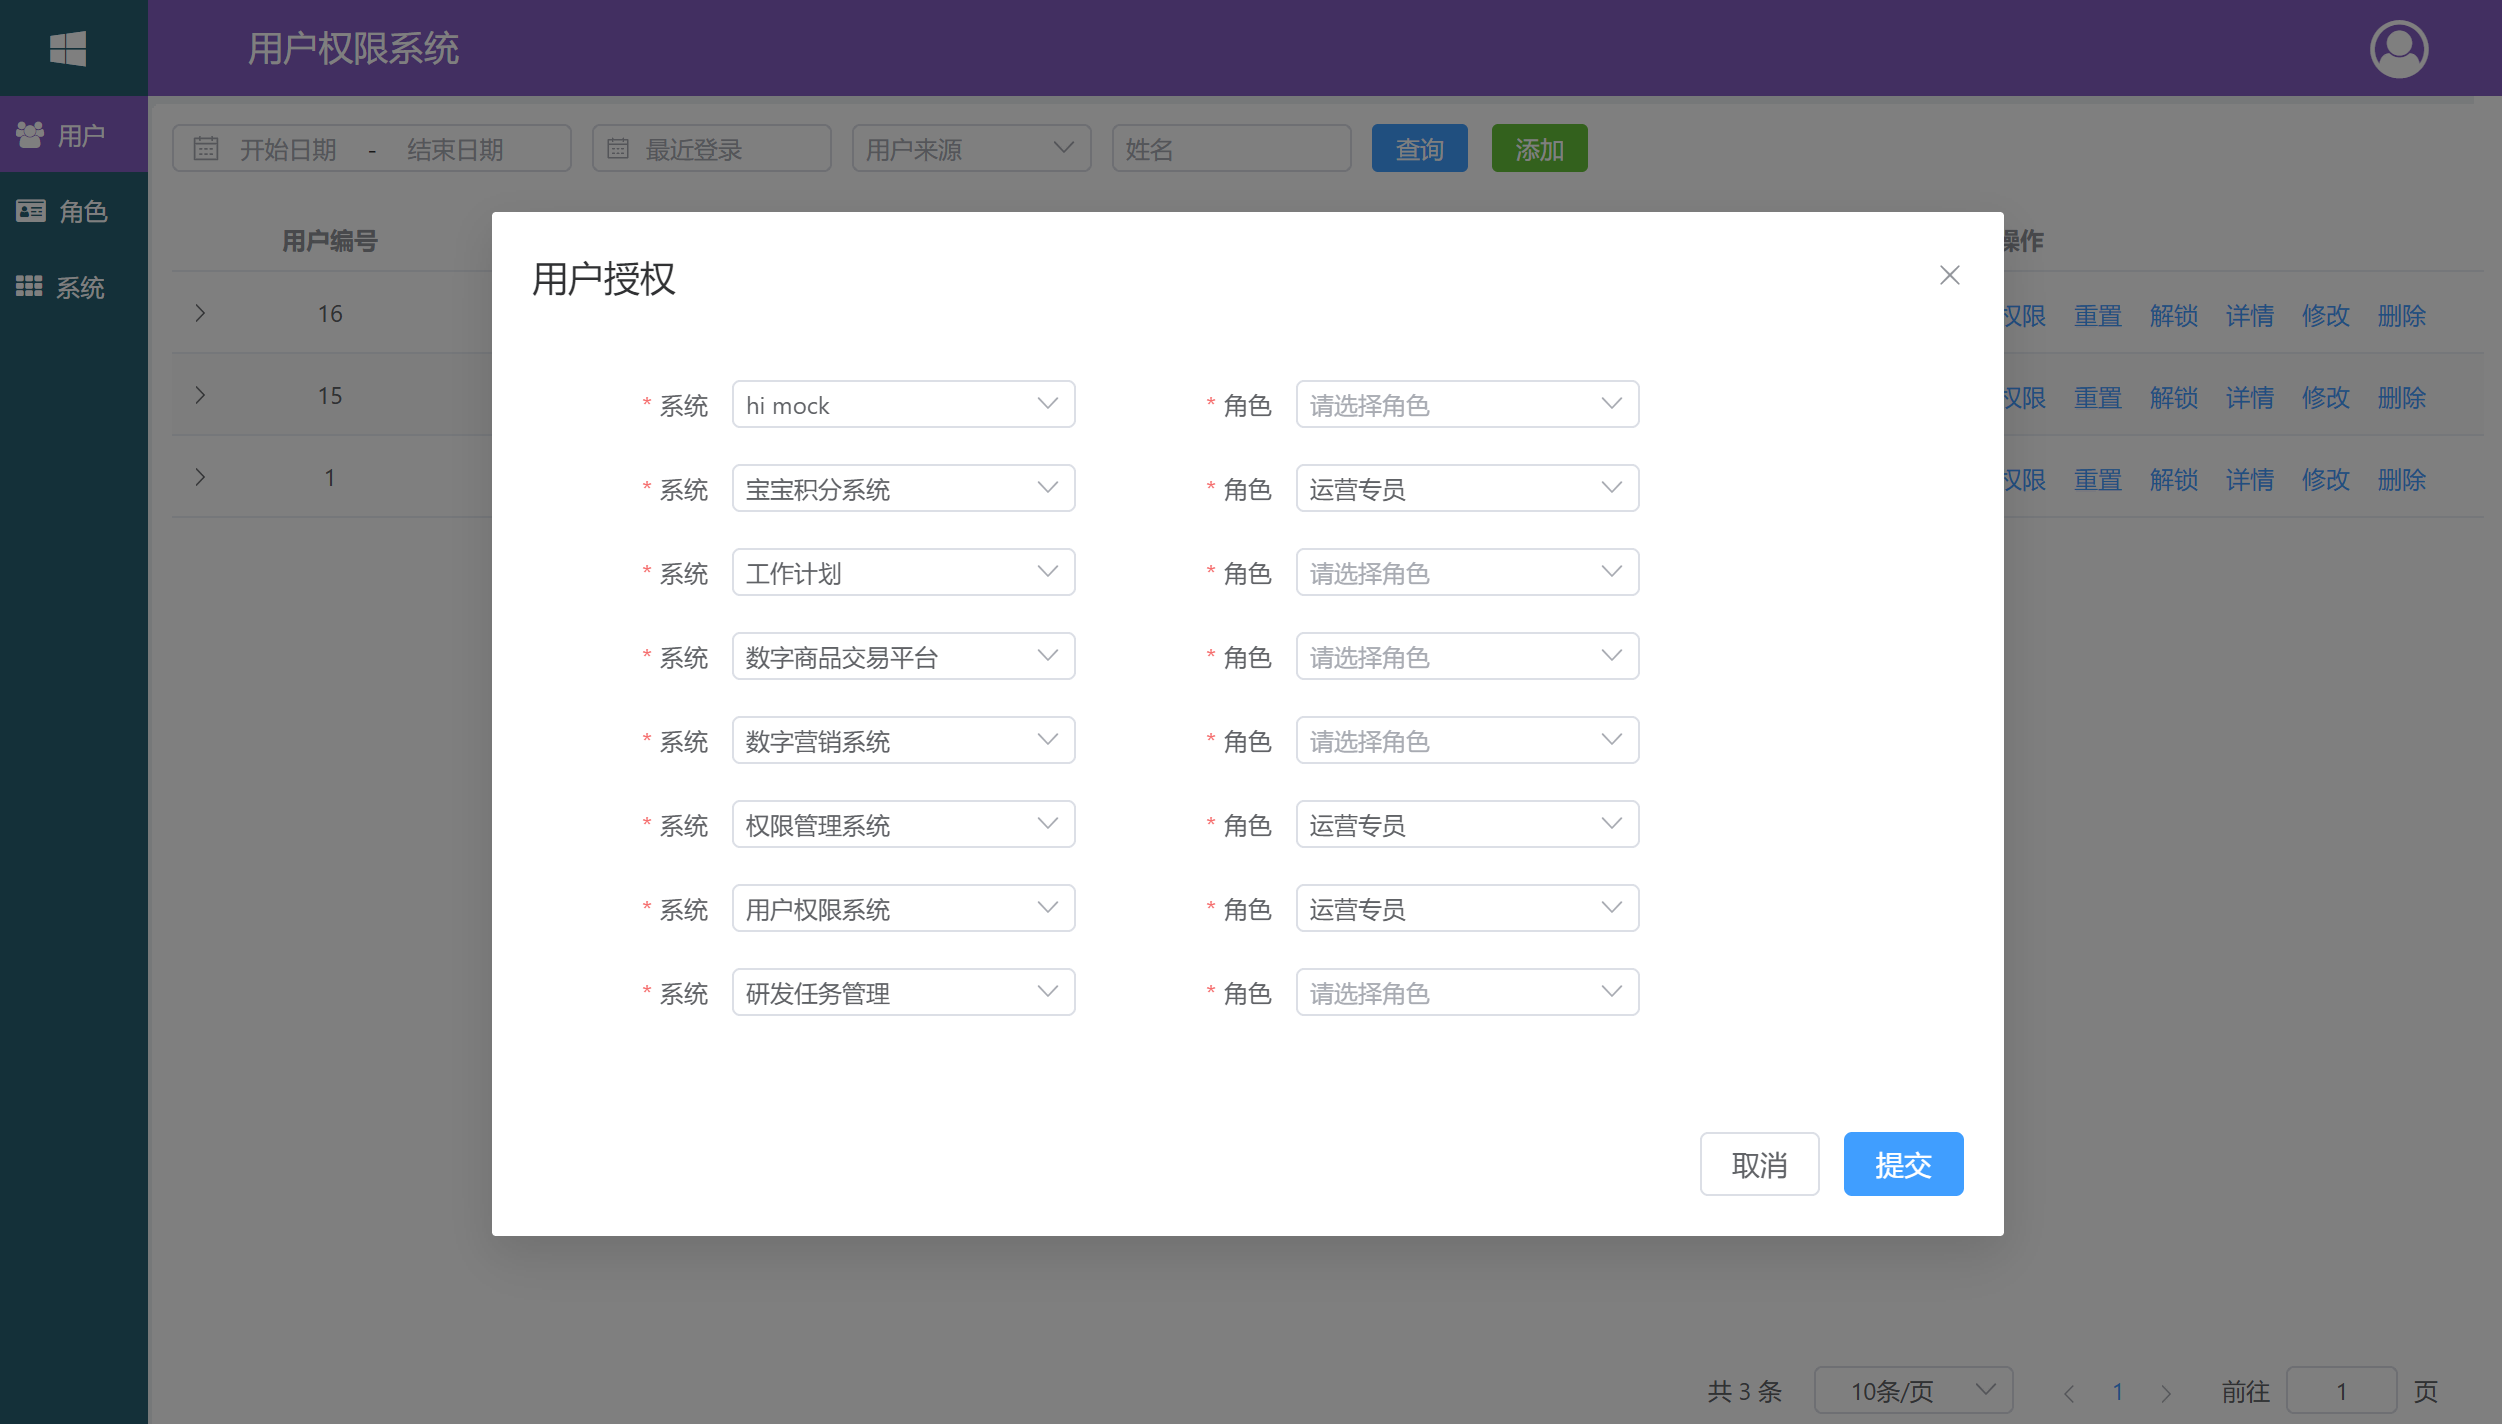The image size is (2502, 1424).
Task: Click 详情 link in user 15 row
Action: point(2249,397)
